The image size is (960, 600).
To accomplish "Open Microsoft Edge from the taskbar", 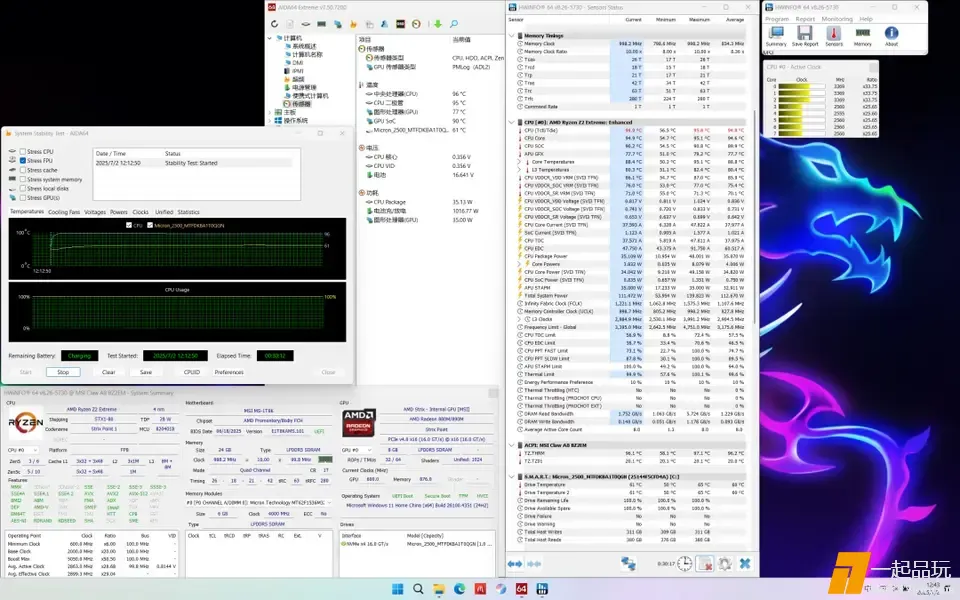I will tap(460, 589).
